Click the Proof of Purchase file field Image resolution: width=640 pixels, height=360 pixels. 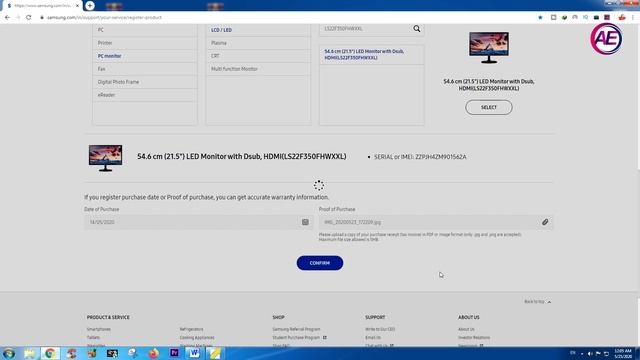(436, 222)
